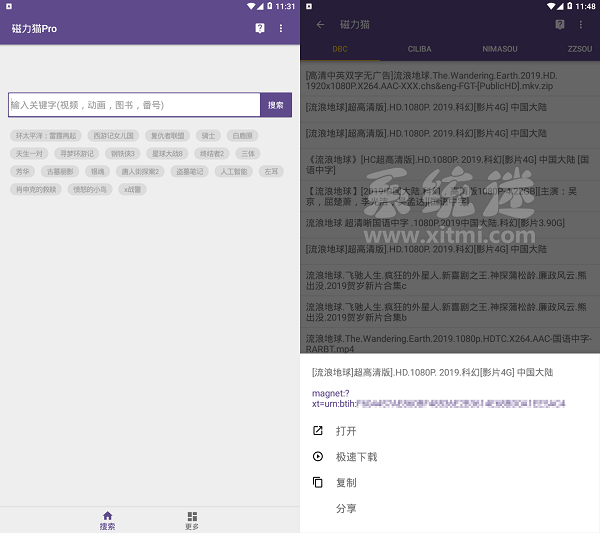Image resolution: width=600 pixels, height=533 pixels.
Task: Tap the 环太平洋：雷霆再起 suggestion chip
Action: [x=46, y=136]
